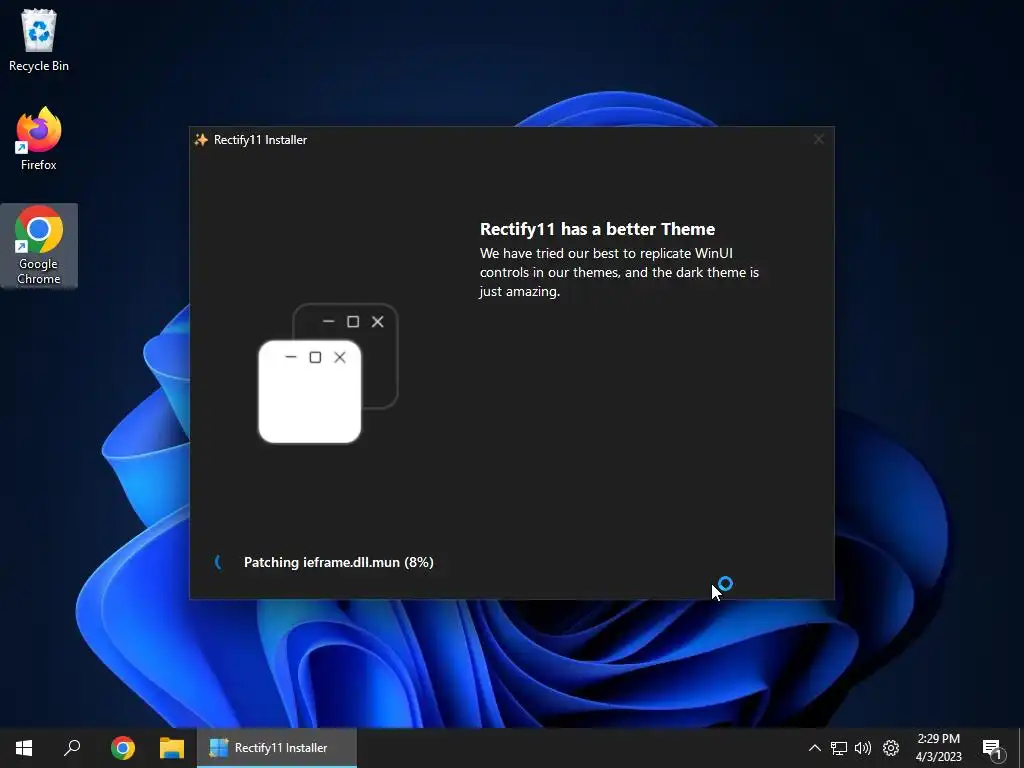Open the volume tray icon
The width and height of the screenshot is (1024, 768).
tap(863, 748)
